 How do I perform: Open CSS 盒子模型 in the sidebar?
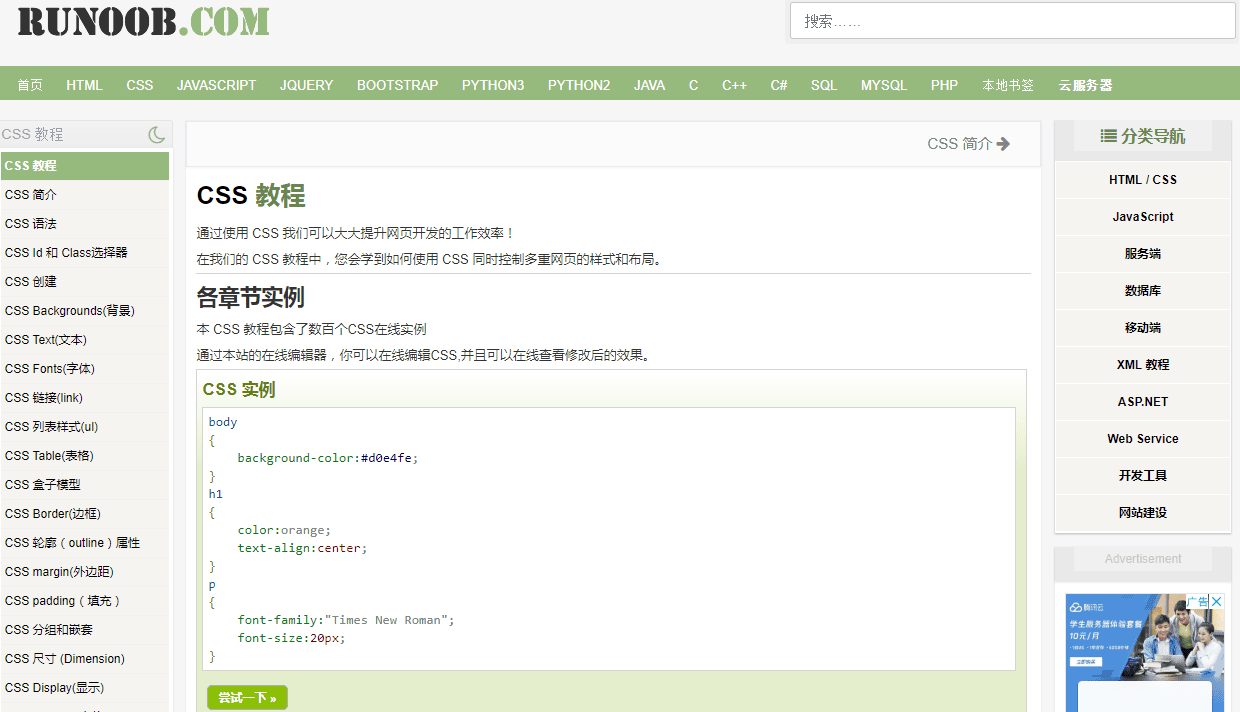(43, 485)
